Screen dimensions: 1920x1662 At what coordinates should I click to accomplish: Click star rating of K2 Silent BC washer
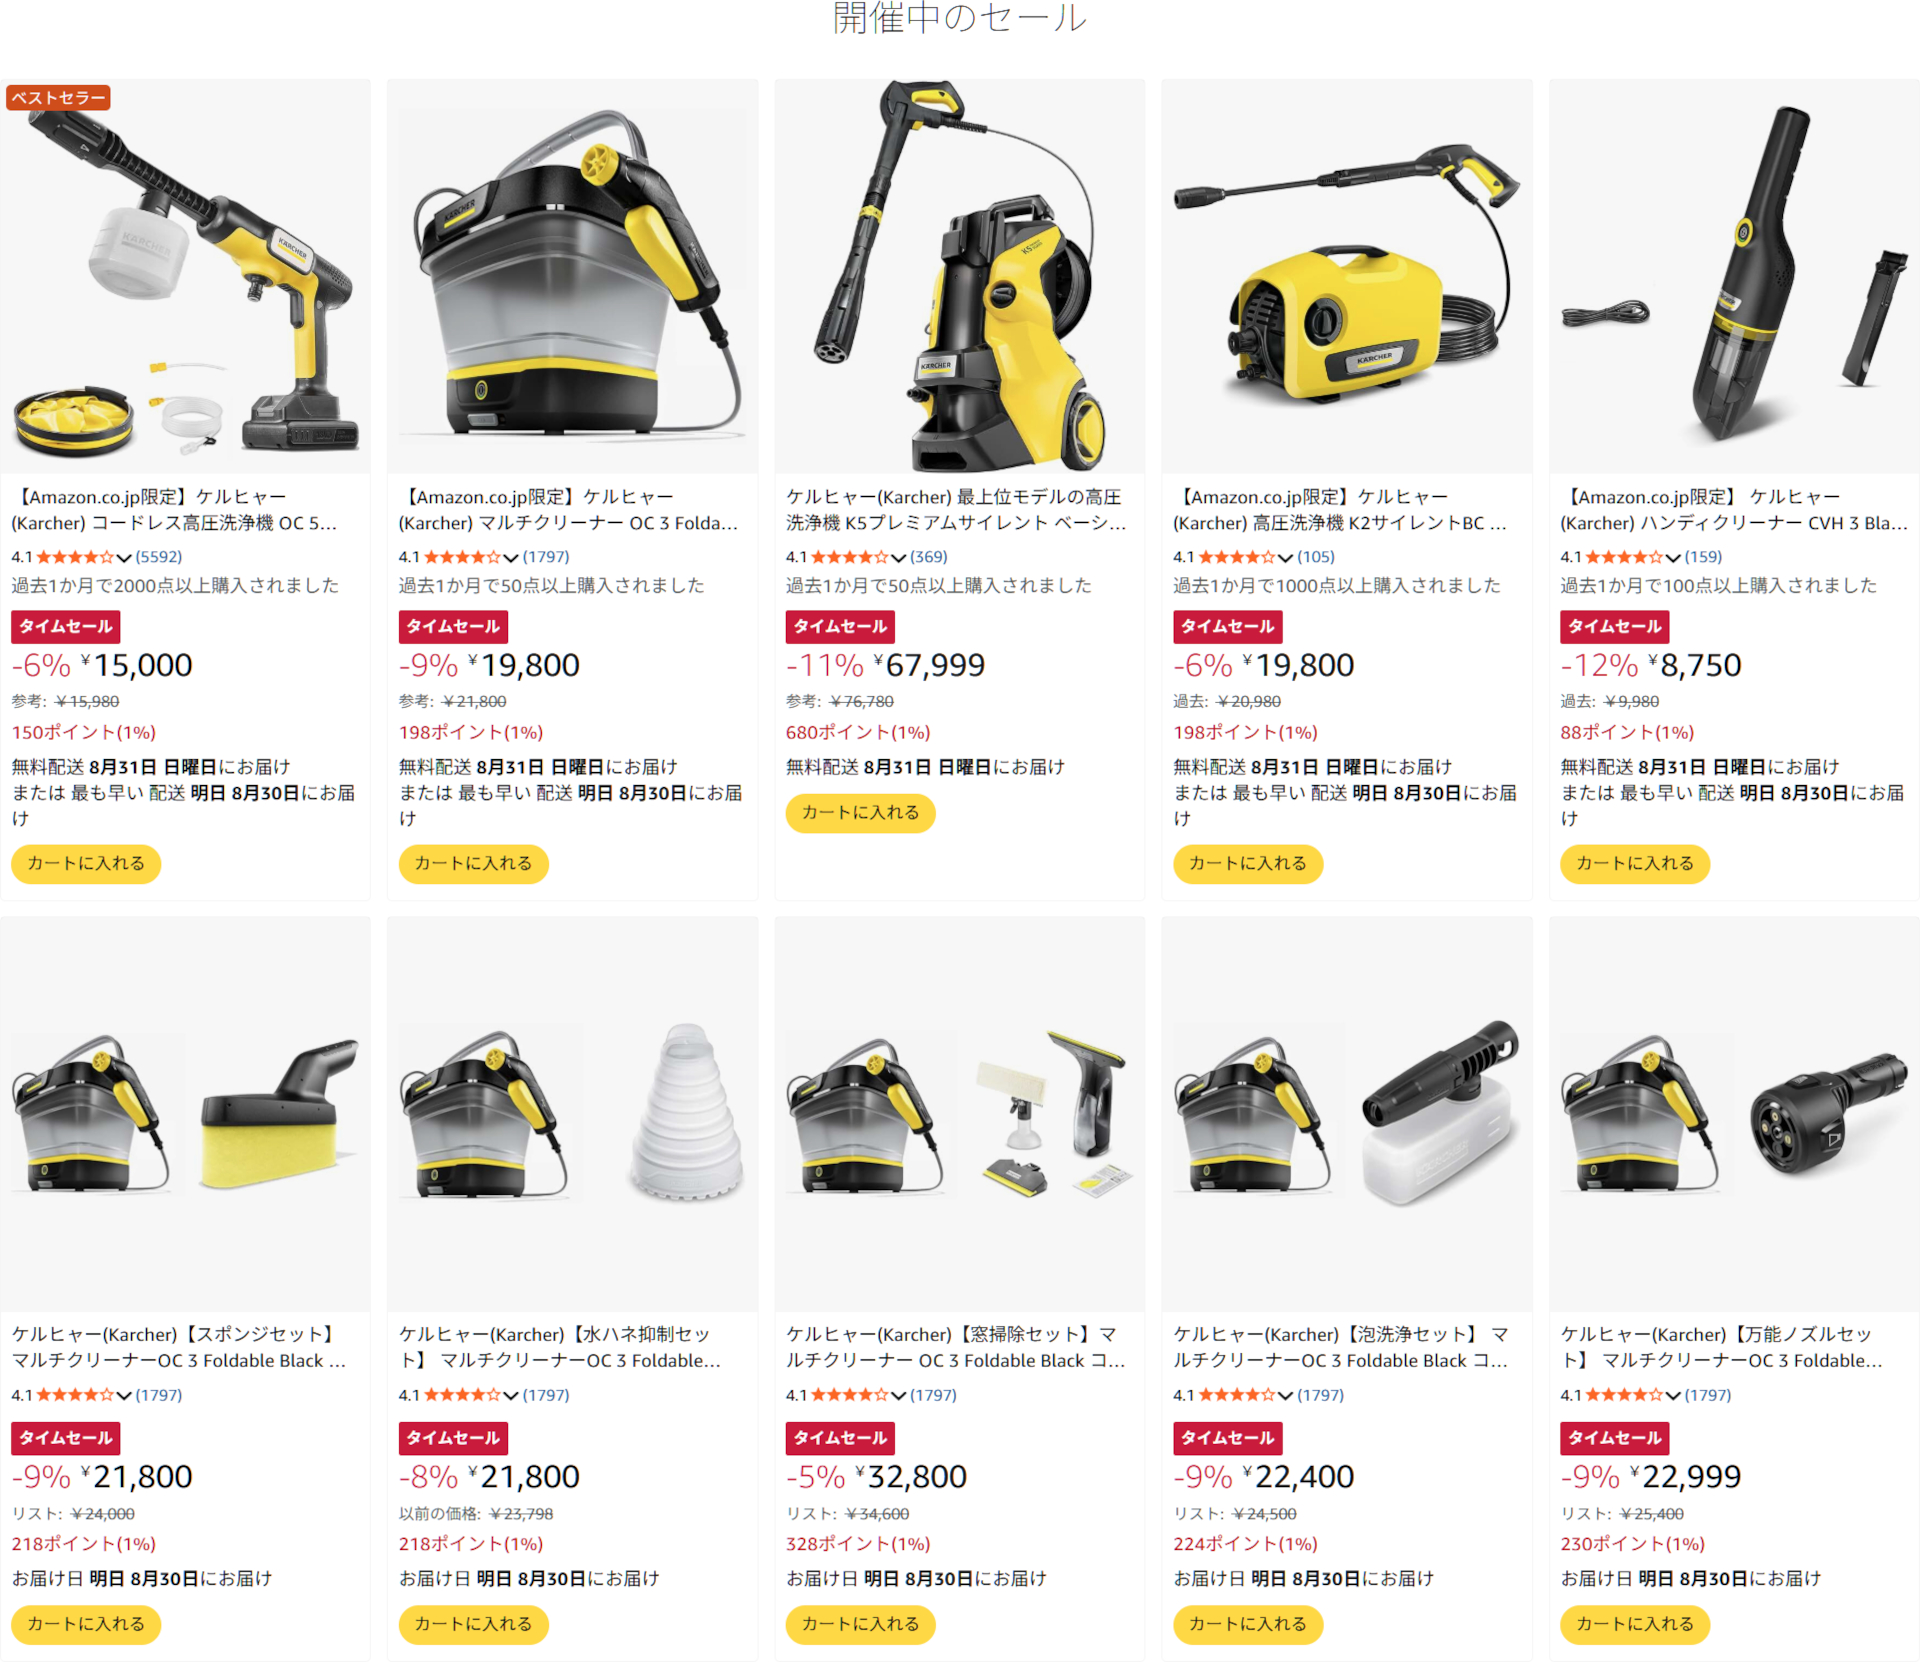point(1236,557)
